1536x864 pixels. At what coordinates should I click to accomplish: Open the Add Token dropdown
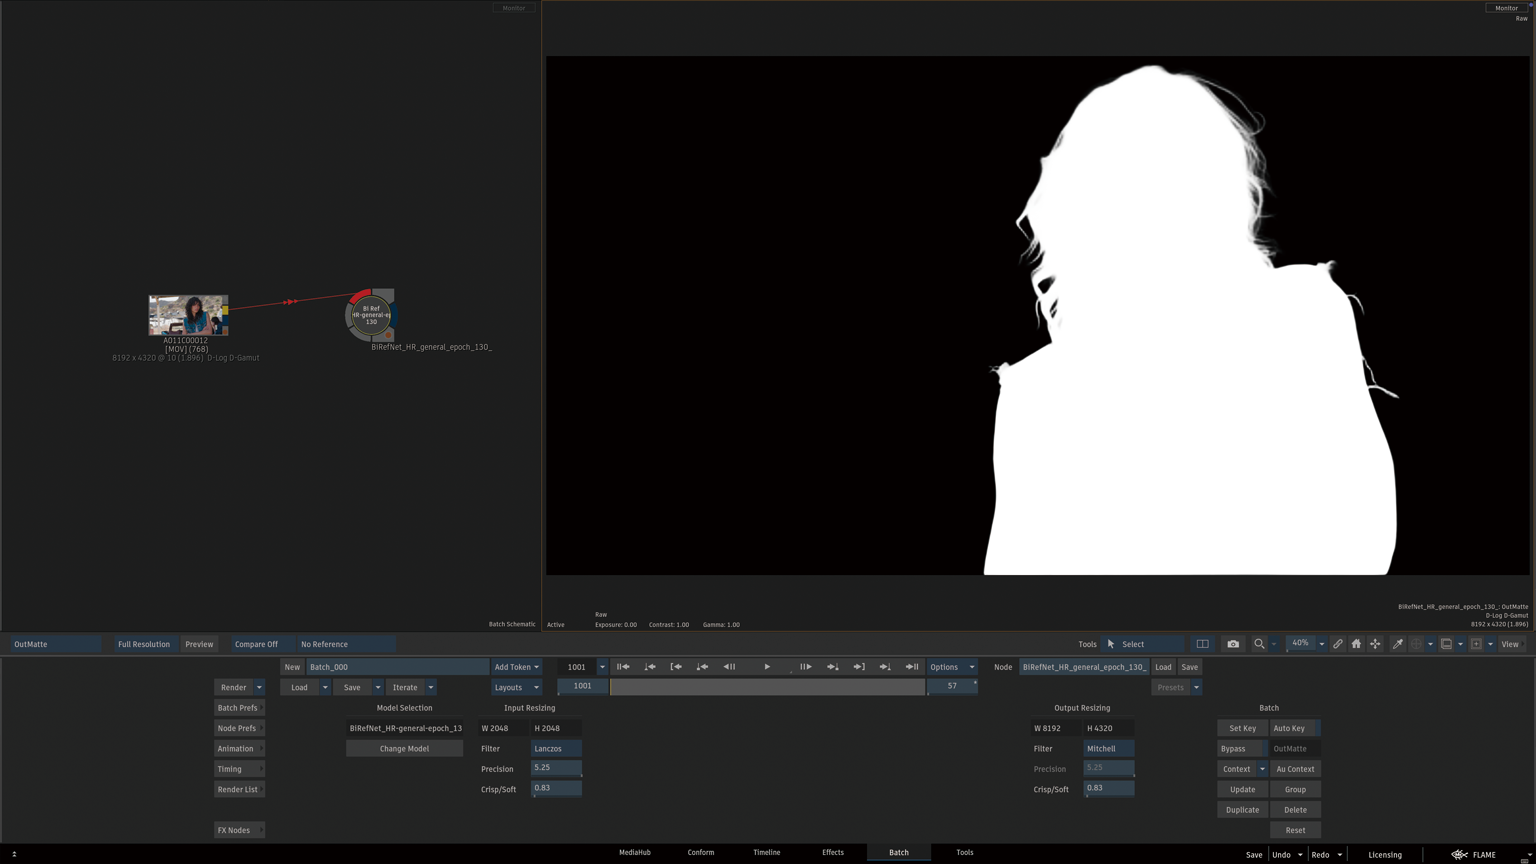516,667
